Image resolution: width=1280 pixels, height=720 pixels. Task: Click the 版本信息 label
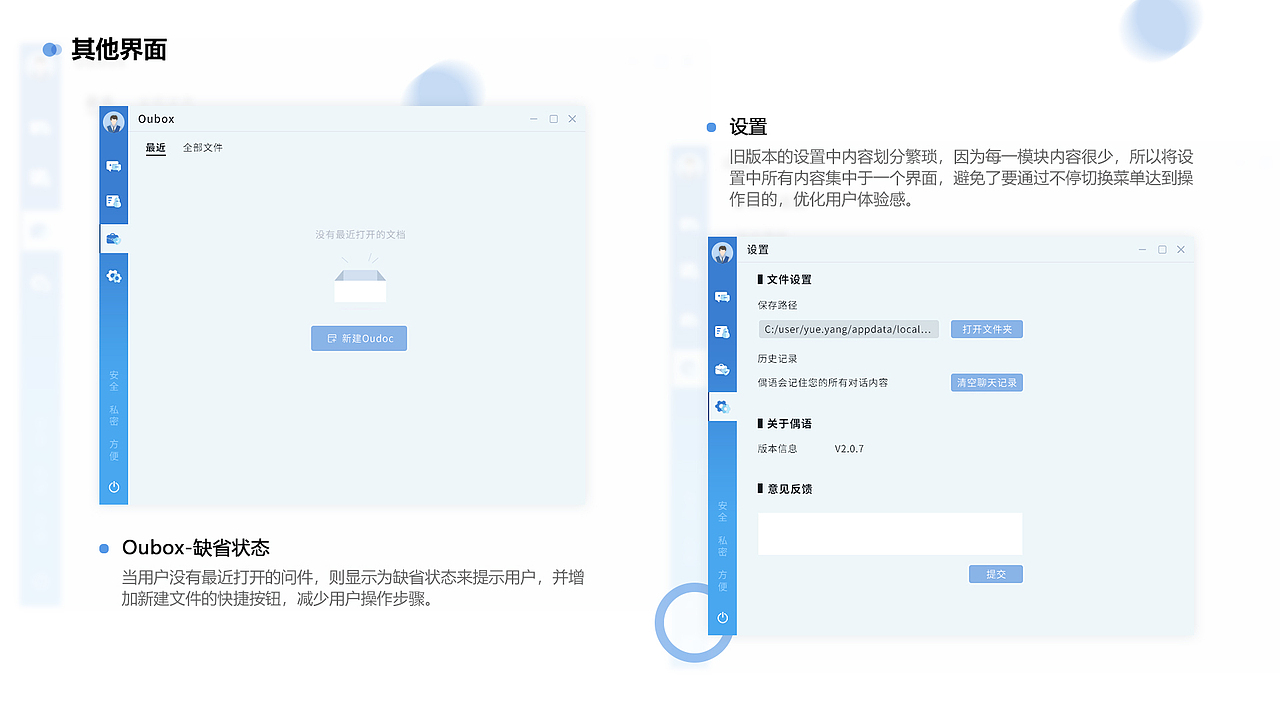point(778,449)
